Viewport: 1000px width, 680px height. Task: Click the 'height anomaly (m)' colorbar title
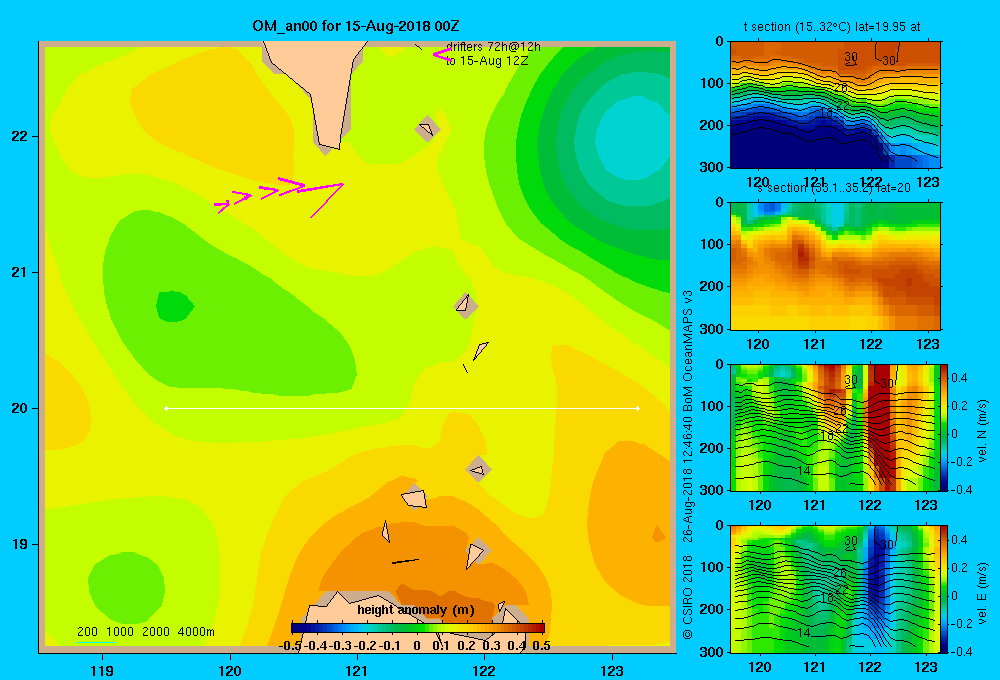pyautogui.click(x=416, y=610)
